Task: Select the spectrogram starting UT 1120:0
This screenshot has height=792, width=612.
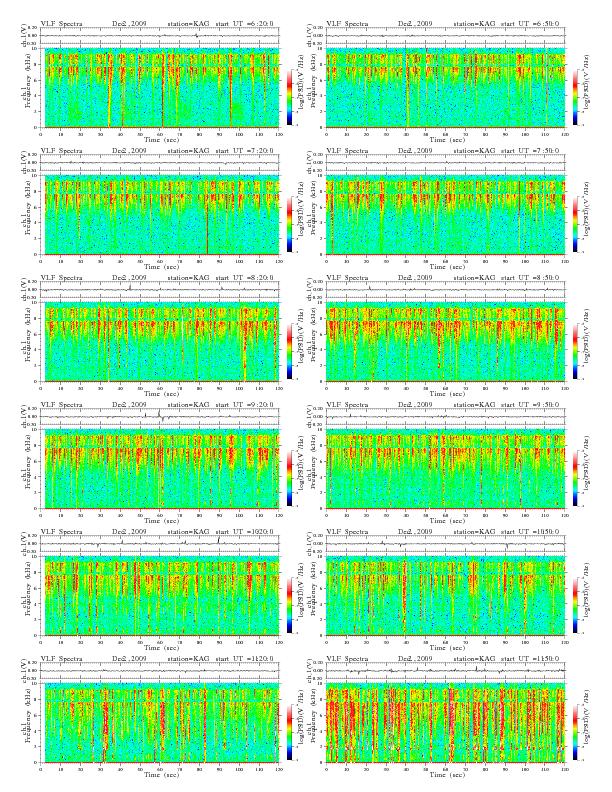Action: [160, 723]
